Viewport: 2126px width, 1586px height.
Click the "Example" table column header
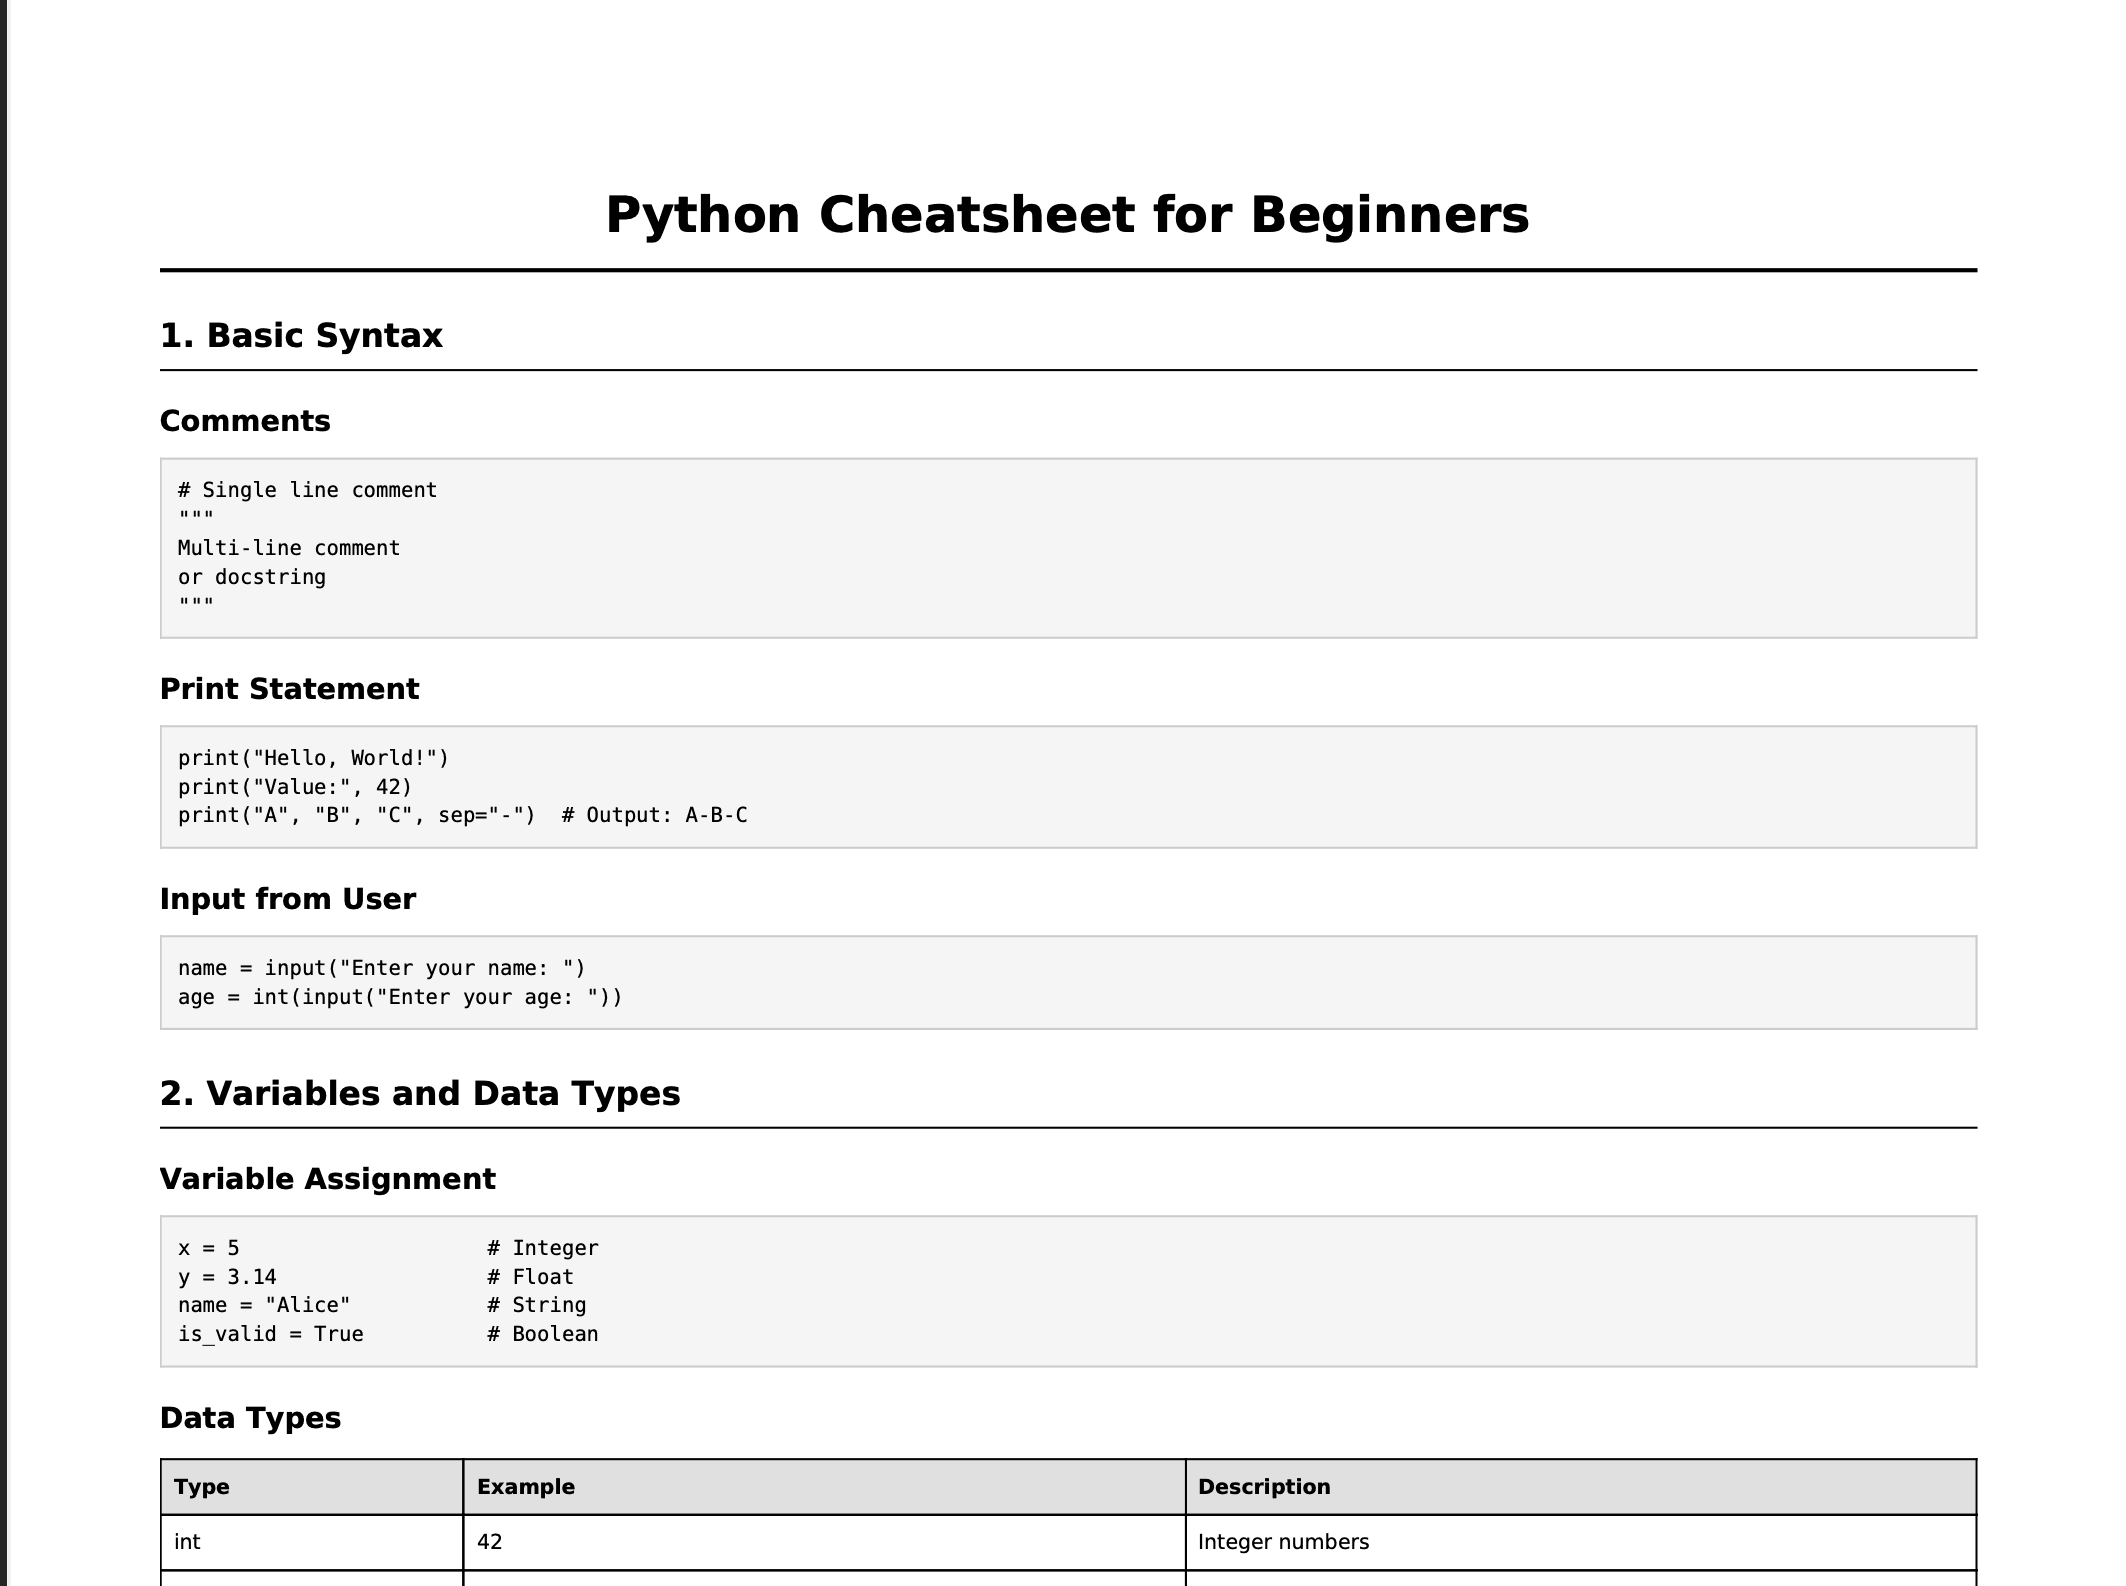(824, 1487)
